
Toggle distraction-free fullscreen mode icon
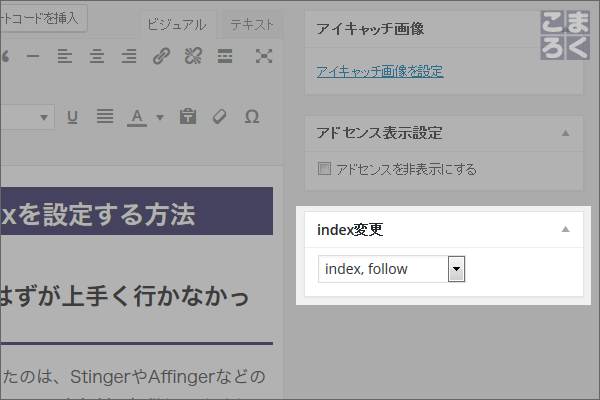point(264,56)
